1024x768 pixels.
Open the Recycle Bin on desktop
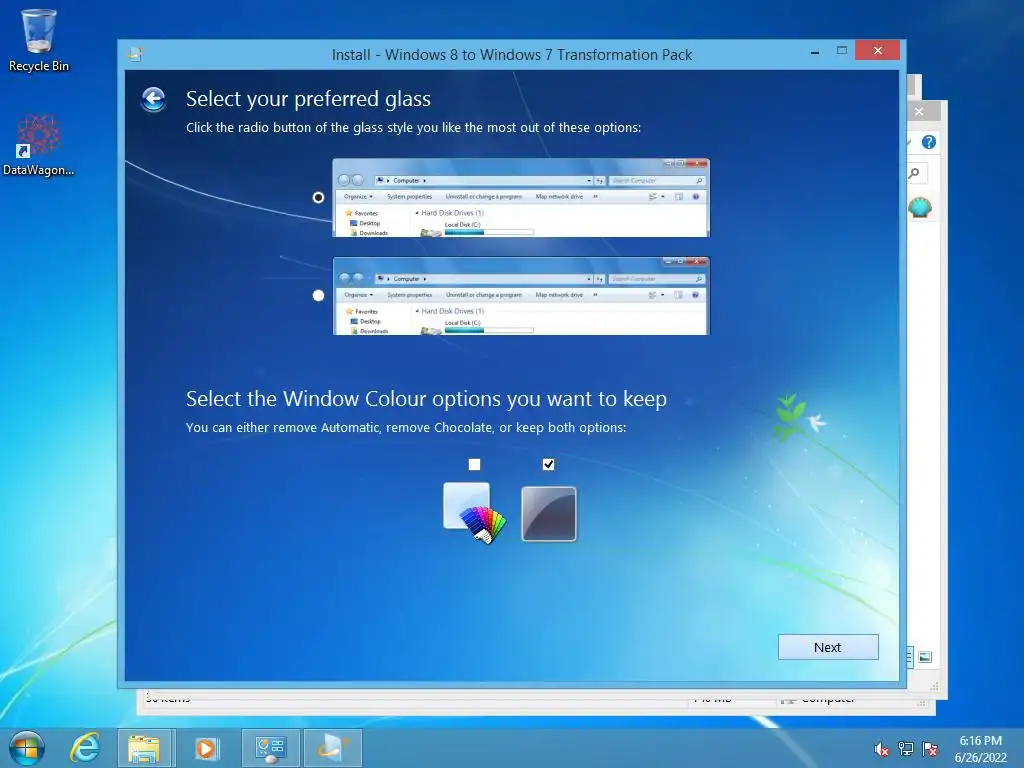tap(39, 40)
